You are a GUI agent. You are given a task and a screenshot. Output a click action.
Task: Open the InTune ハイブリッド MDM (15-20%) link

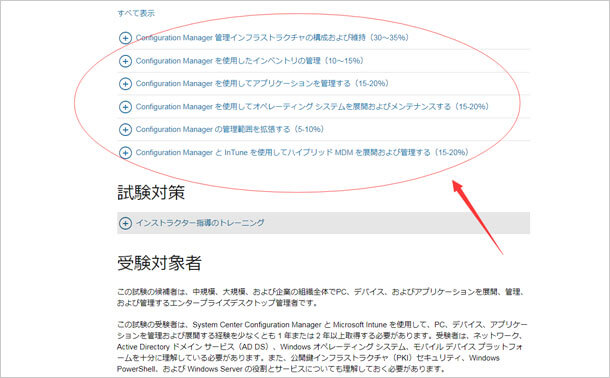[x=302, y=152]
